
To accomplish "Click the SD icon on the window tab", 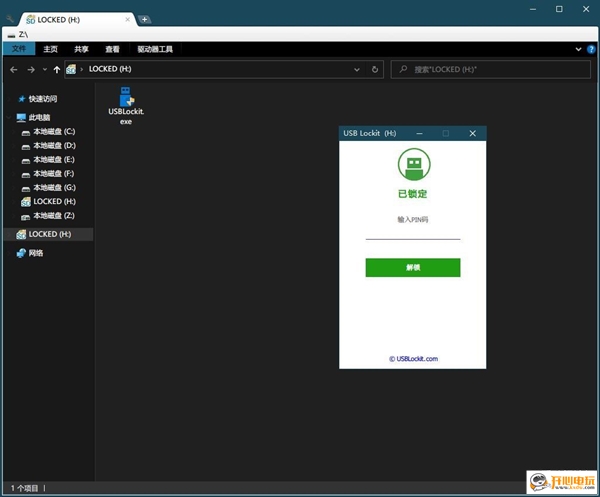I will 31,20.
